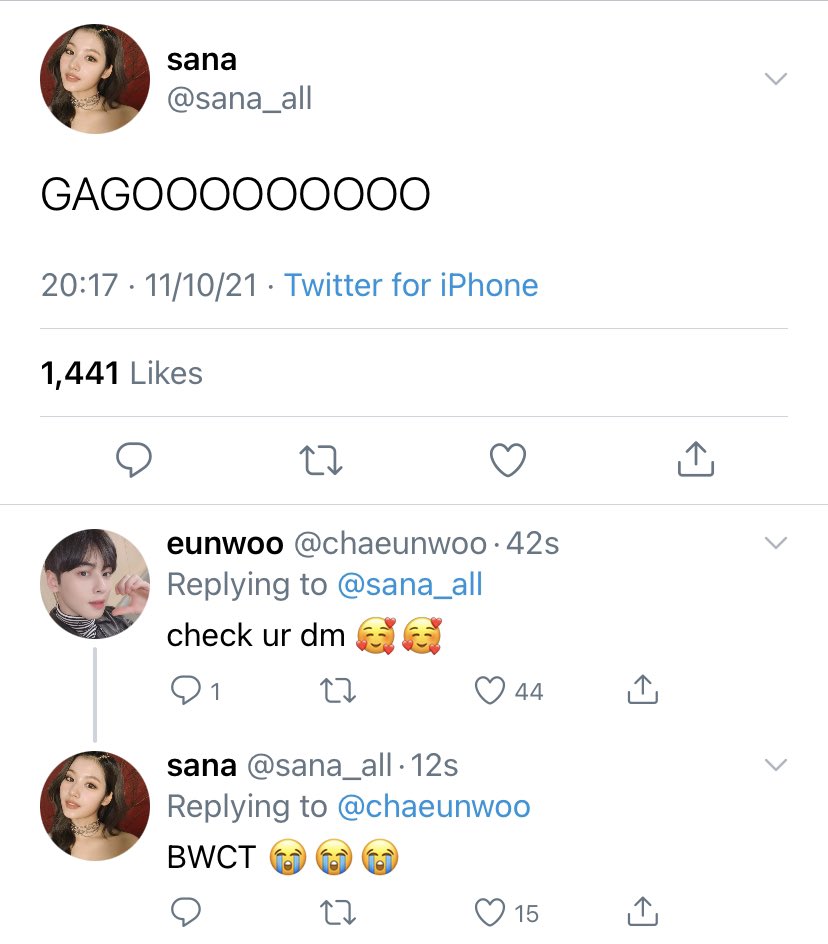
Task: Open options chevron on main tweet
Action: (776, 78)
